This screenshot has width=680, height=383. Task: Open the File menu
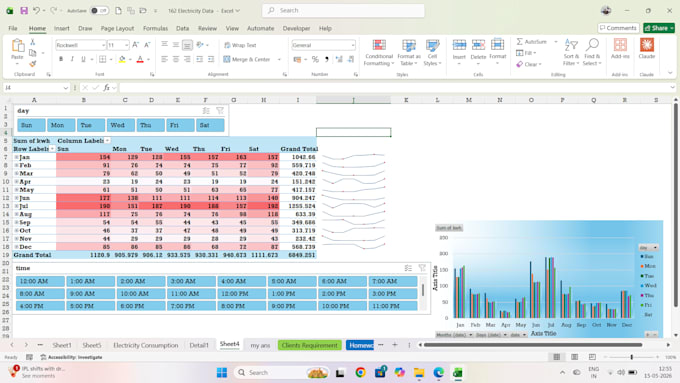[x=13, y=28]
